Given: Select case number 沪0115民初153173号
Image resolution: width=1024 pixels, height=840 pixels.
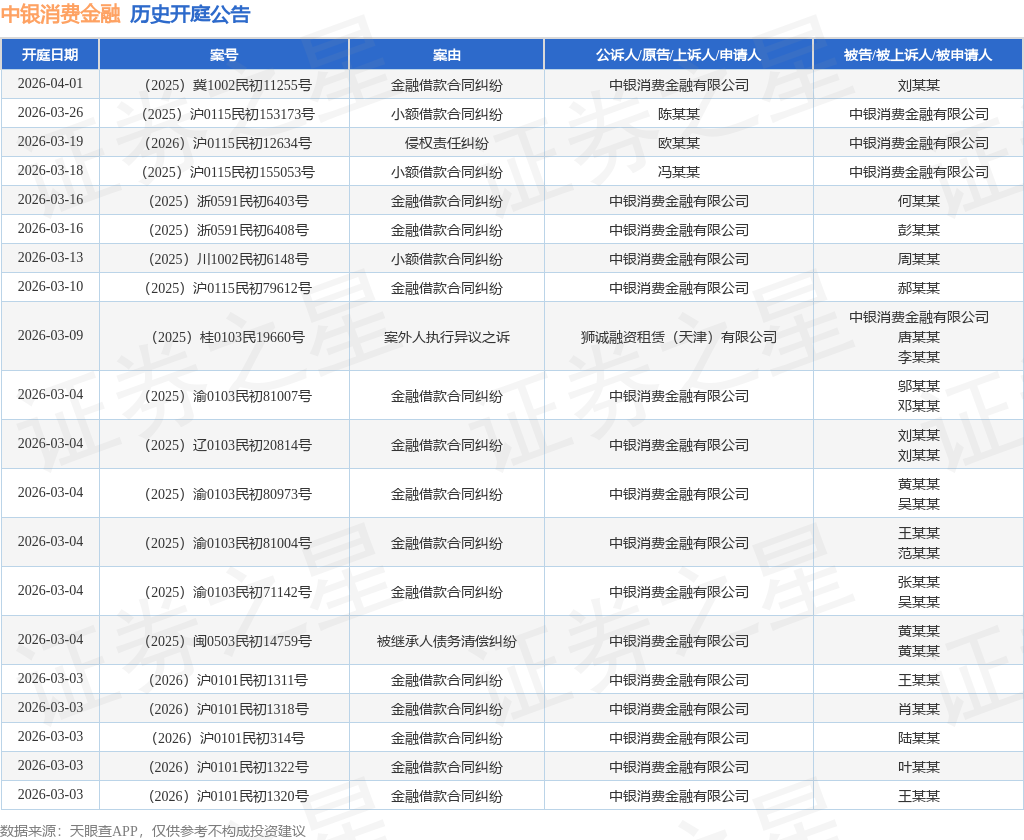Looking at the screenshot, I should pyautogui.click(x=252, y=114).
